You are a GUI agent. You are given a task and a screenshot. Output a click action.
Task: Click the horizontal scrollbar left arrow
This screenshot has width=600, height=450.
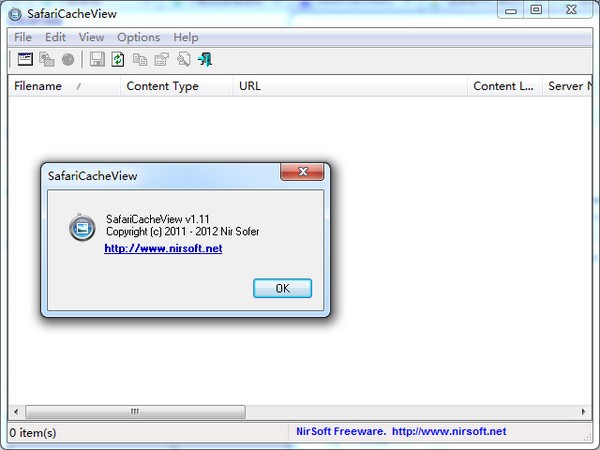[16, 412]
